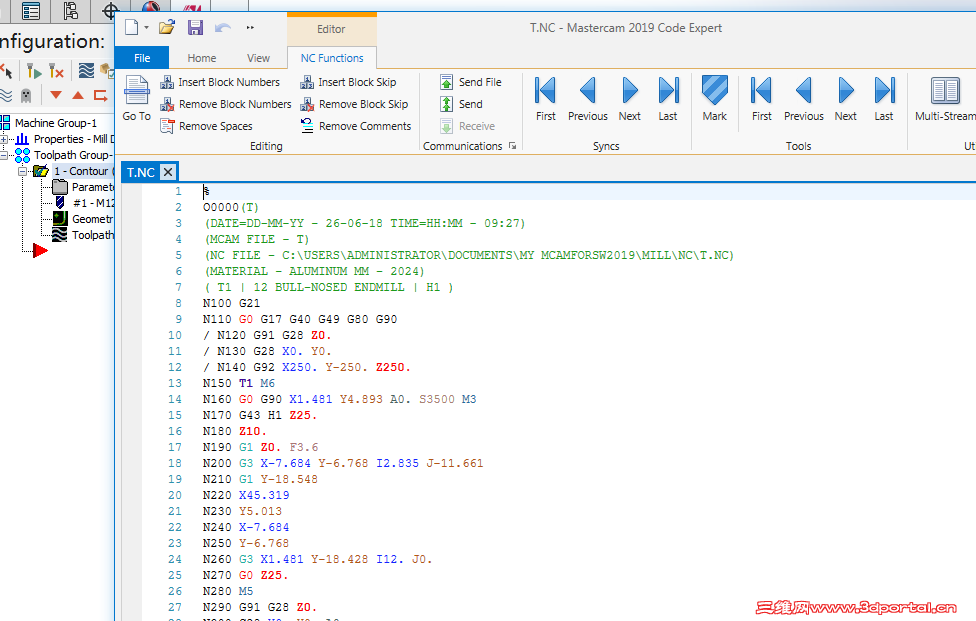The height and width of the screenshot is (621, 976).
Task: Click line number 18 in gutter
Action: point(175,464)
